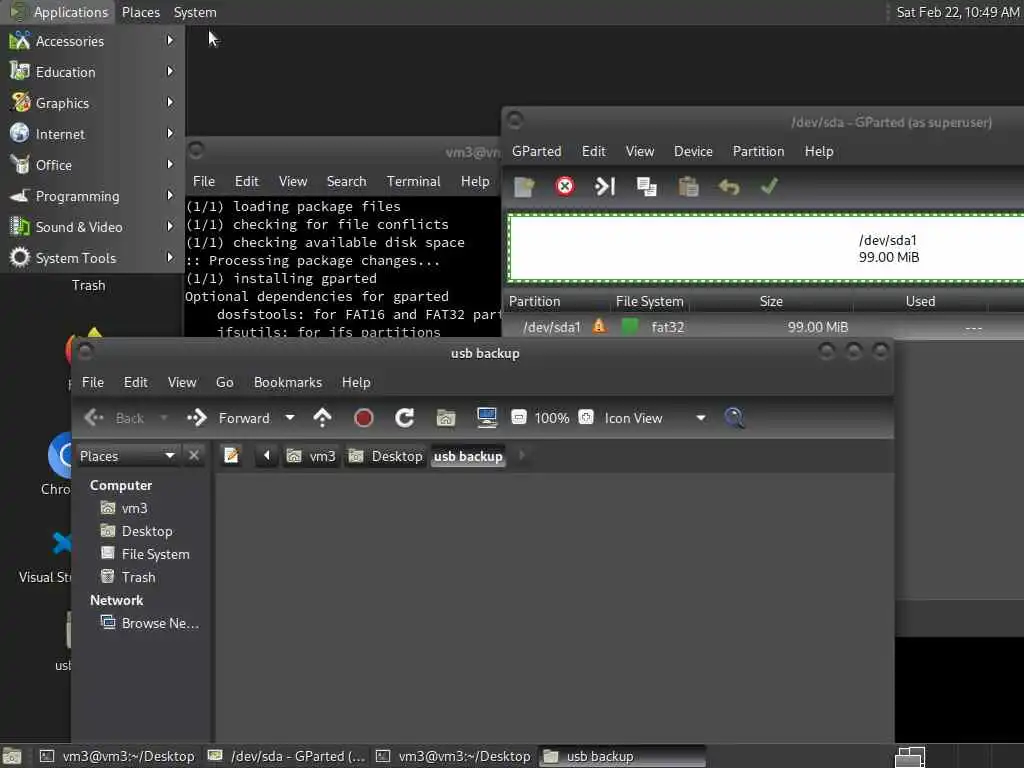Expand the Education submenu
The width and height of the screenshot is (1024, 768).
tap(92, 72)
